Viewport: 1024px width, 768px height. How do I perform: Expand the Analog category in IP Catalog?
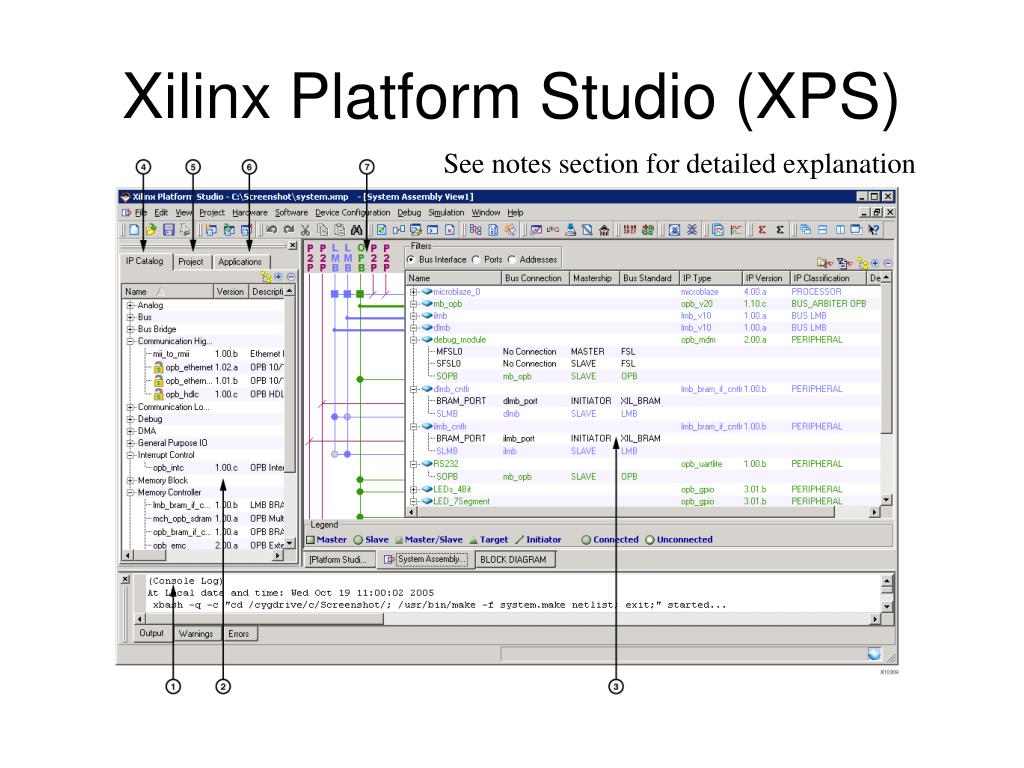[130, 305]
